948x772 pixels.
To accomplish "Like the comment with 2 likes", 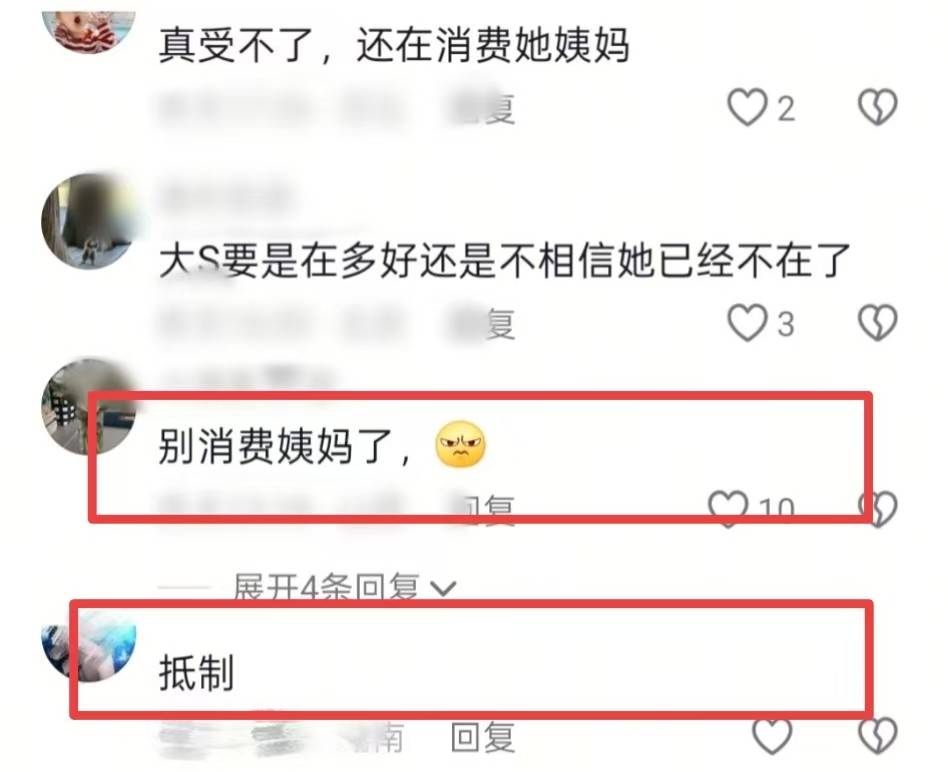I will pyautogui.click(x=747, y=107).
